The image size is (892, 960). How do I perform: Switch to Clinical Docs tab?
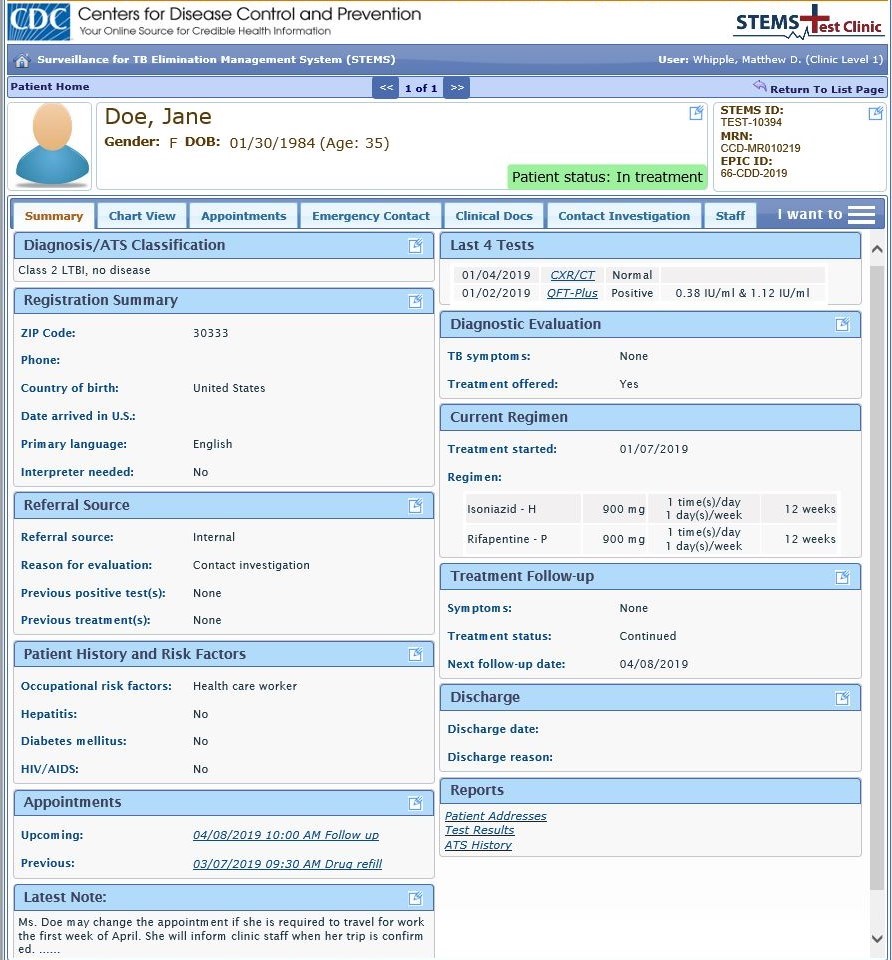(494, 216)
